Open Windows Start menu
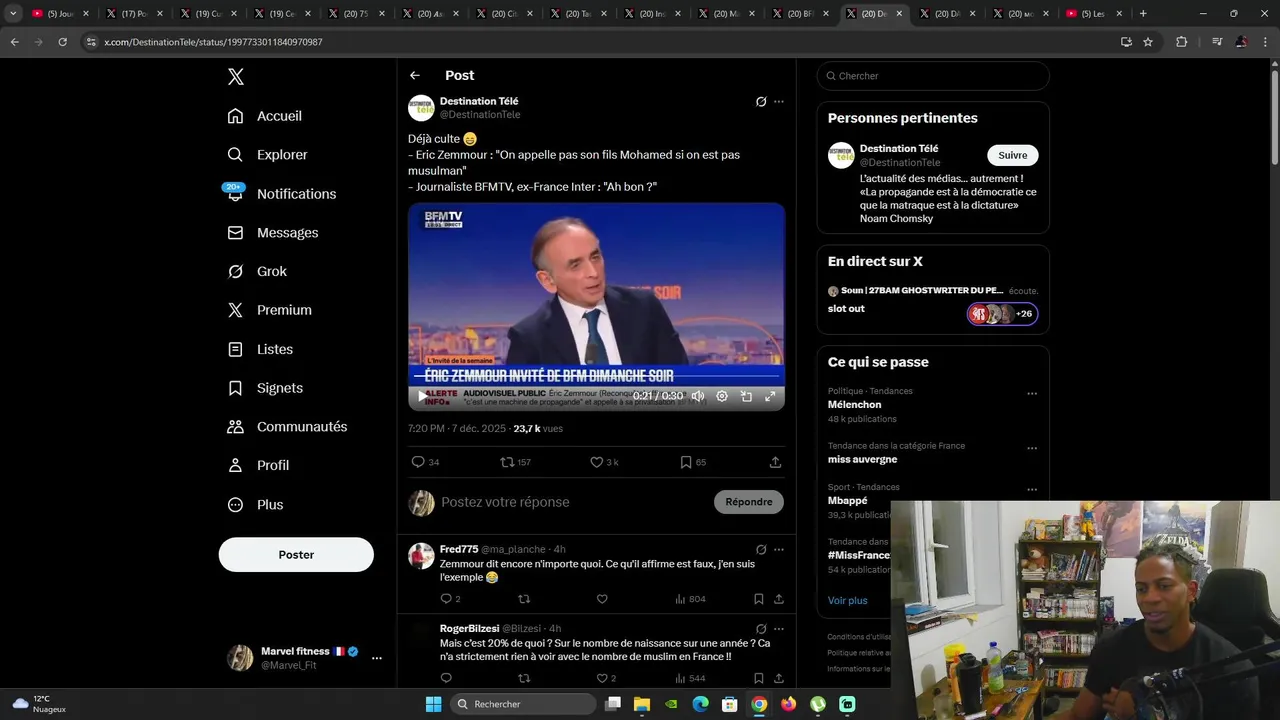1280x720 pixels. (433, 704)
